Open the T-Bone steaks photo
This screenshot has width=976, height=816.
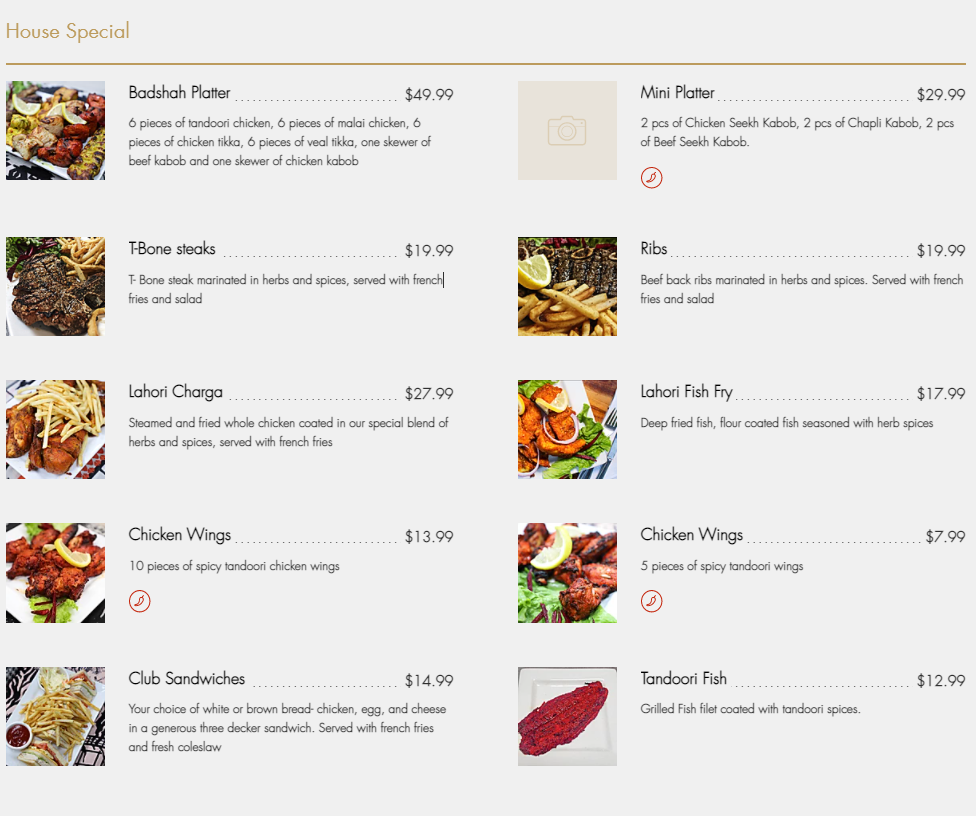(55, 286)
